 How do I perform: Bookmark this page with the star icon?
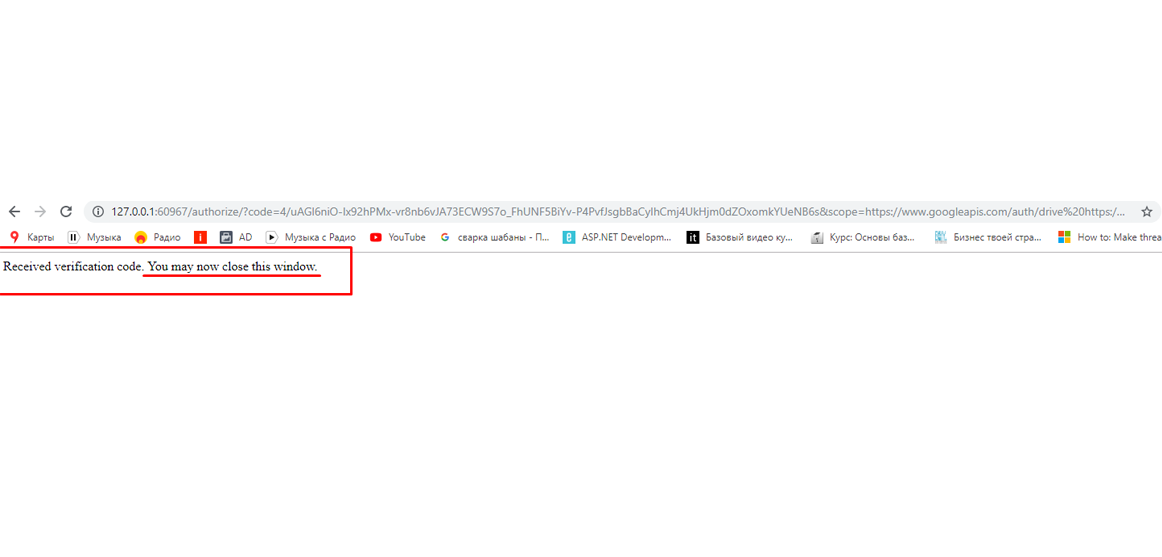1146,212
